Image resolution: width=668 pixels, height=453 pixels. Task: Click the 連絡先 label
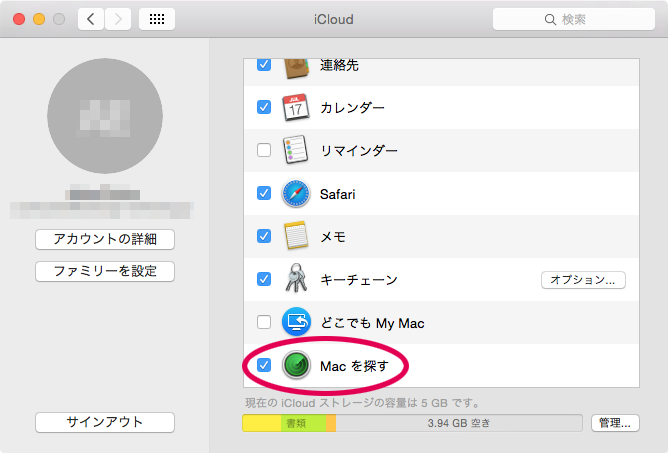tap(339, 65)
